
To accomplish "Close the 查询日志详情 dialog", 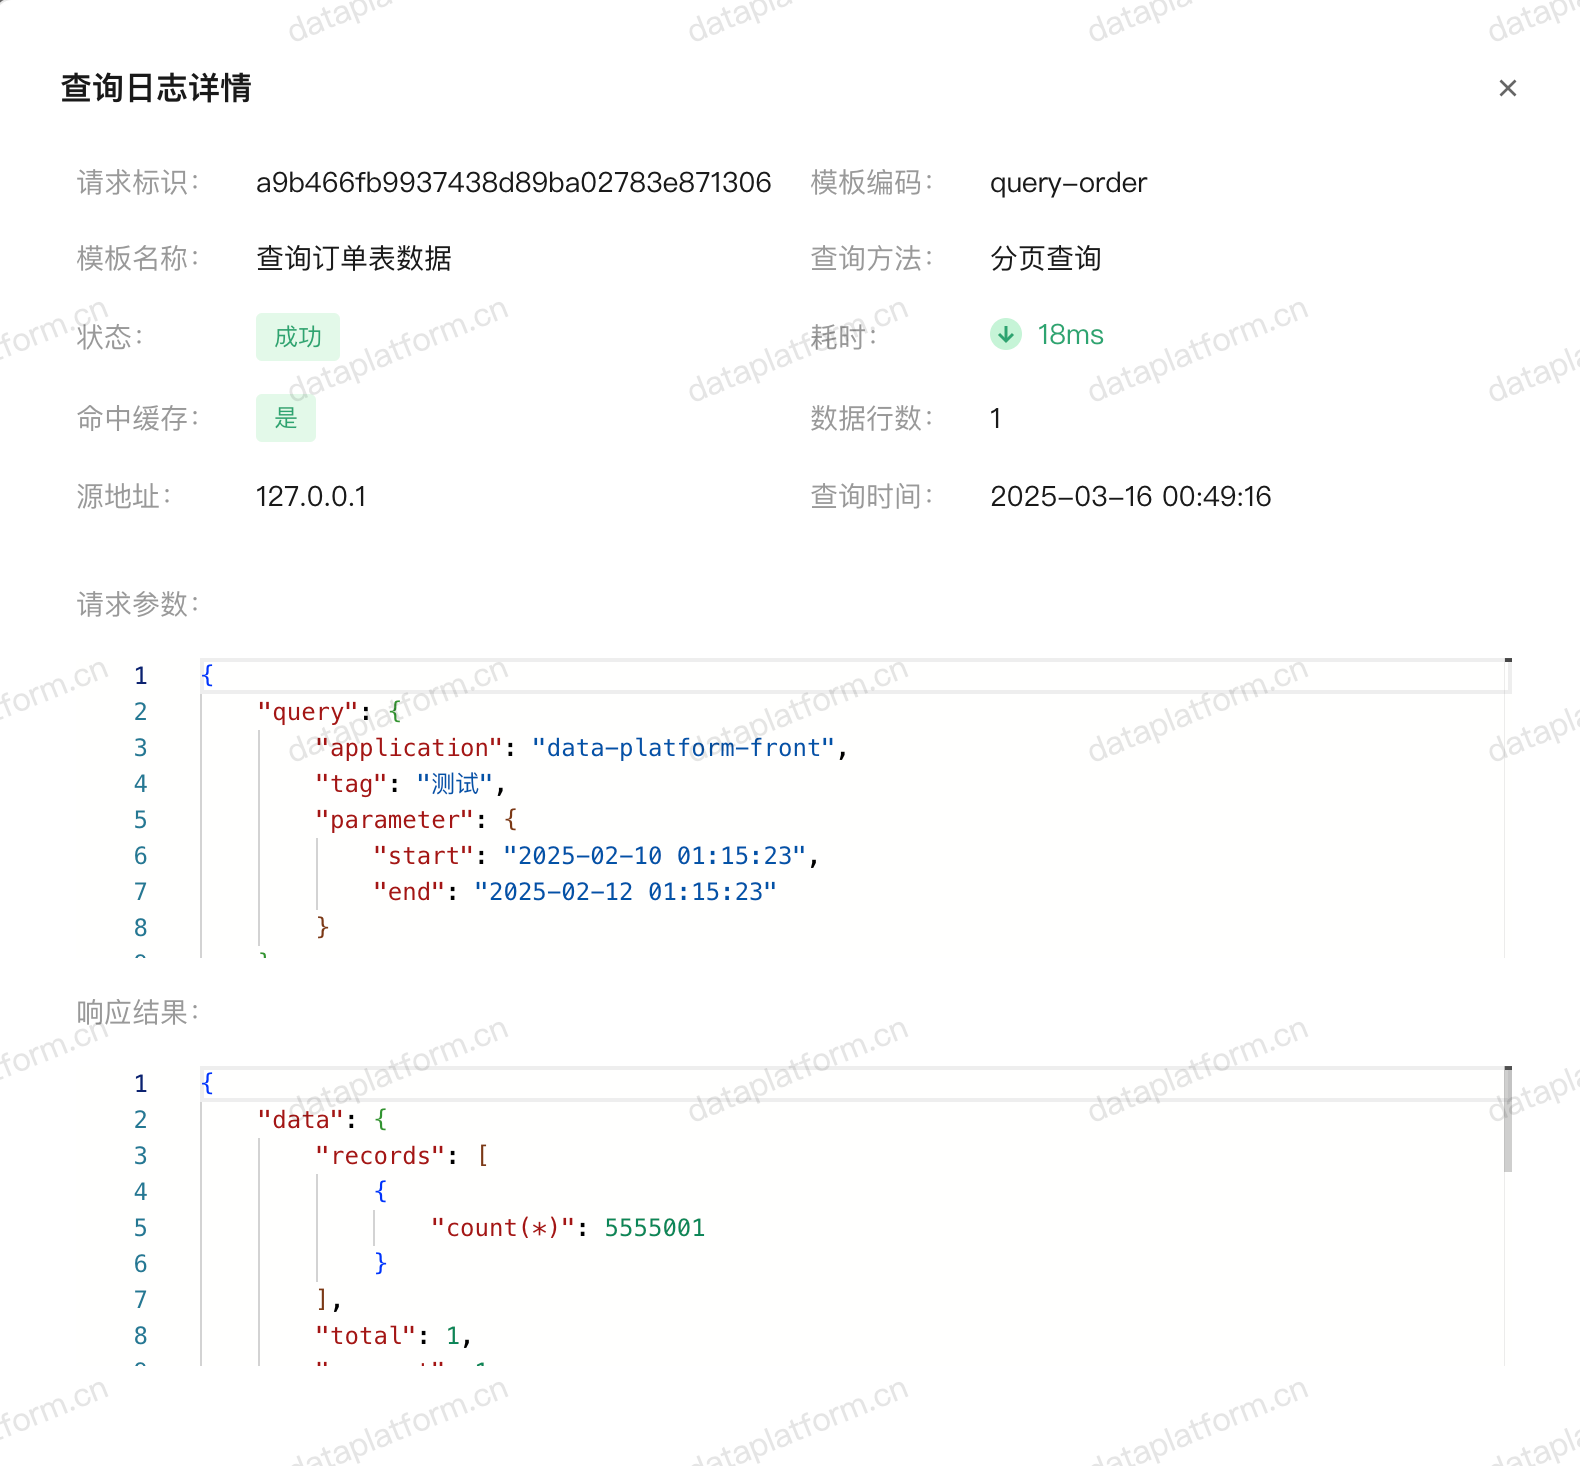I will (1507, 88).
